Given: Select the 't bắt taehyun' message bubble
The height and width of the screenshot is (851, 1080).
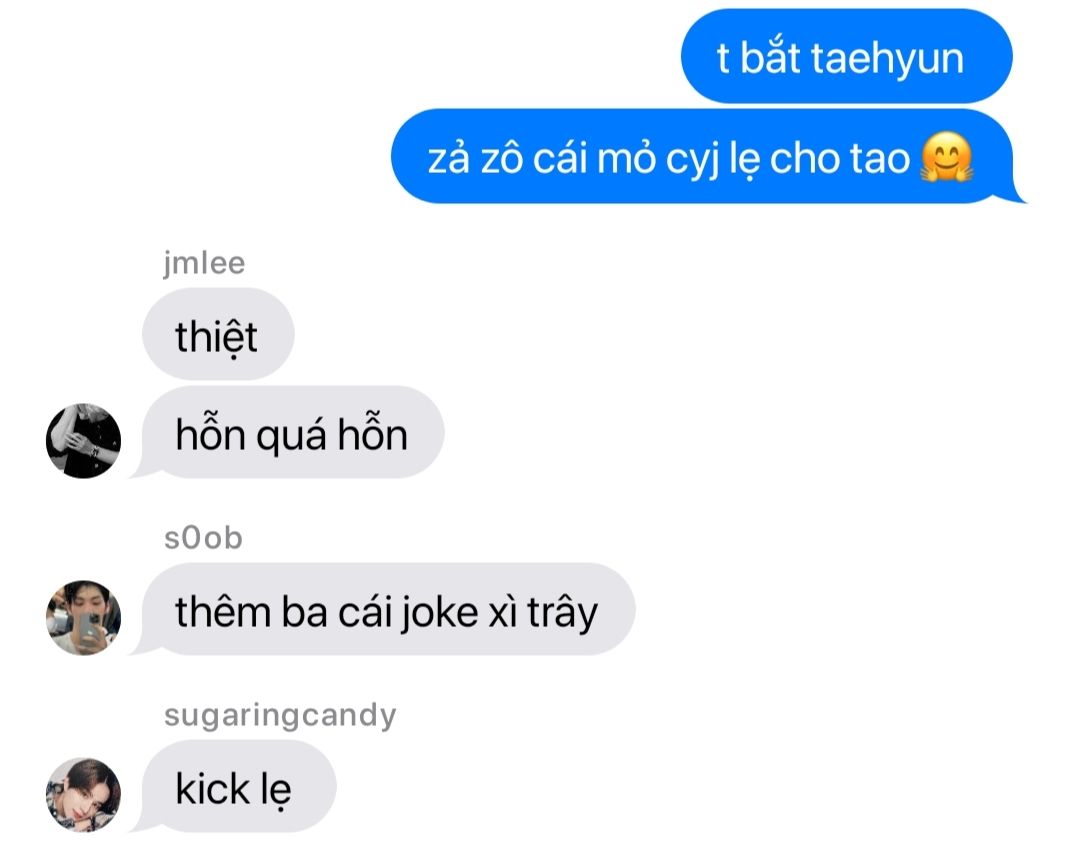Looking at the screenshot, I should point(847,56).
